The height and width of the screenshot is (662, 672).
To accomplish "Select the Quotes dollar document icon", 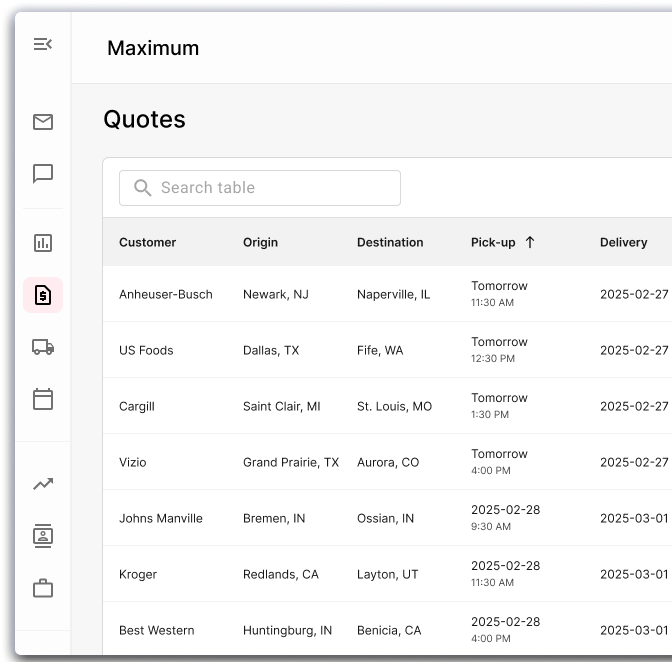I will click(x=43, y=295).
